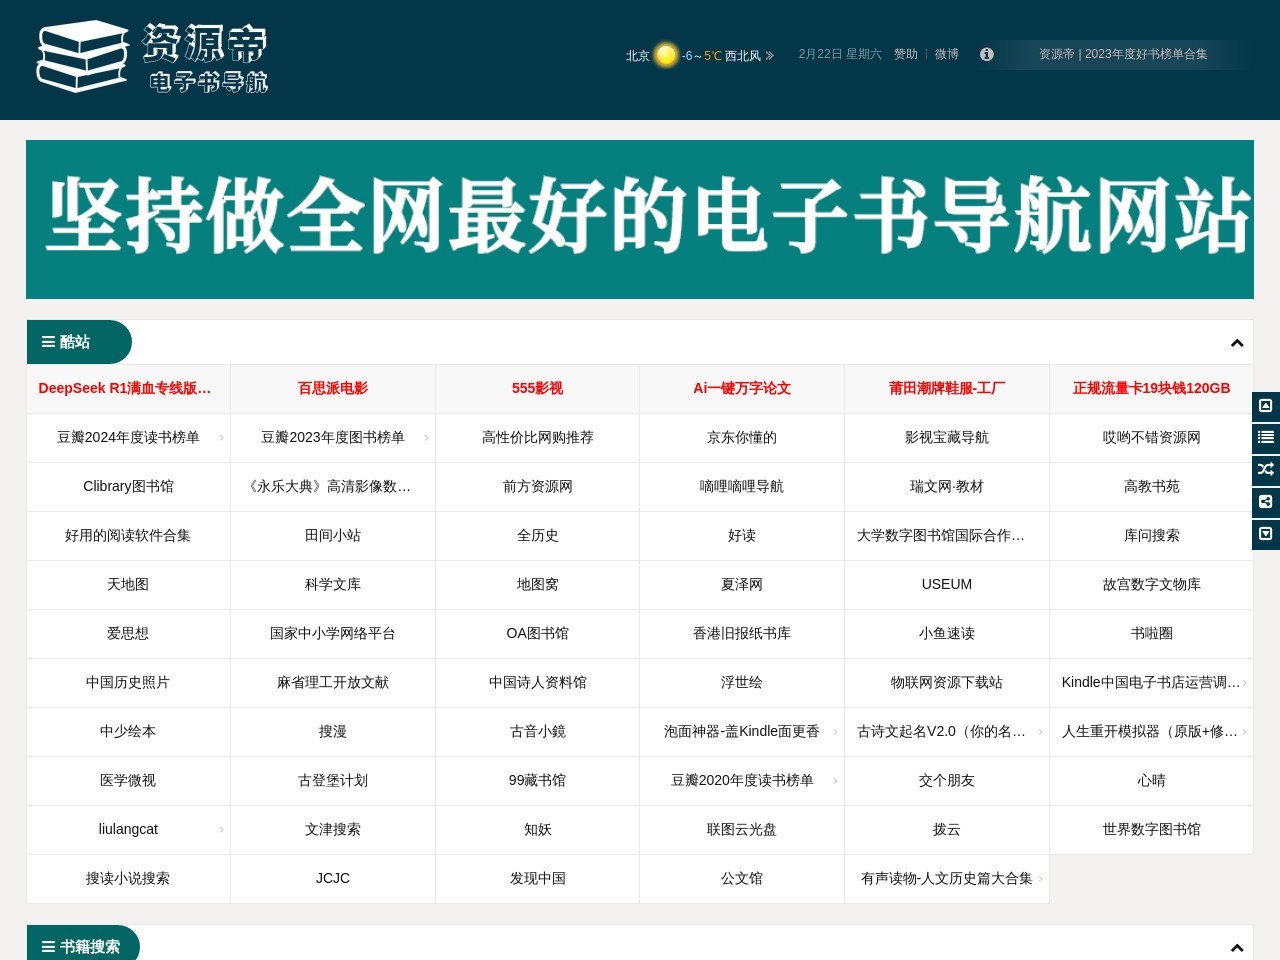Open the 555影视 link
The height and width of the screenshot is (960, 1280).
[x=537, y=388]
